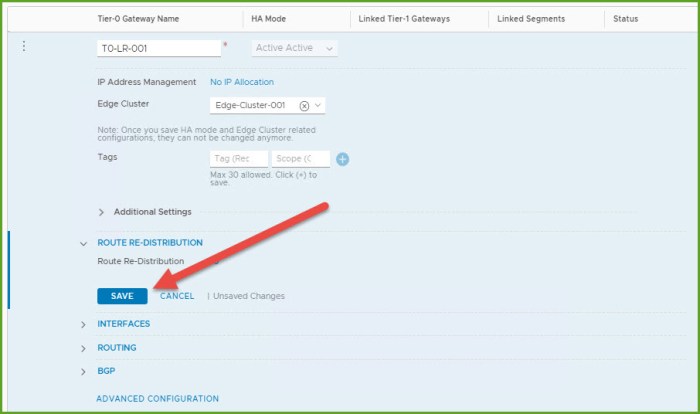700x414 pixels.
Task: Open the three-dot actions menu for T0-LR-001
Action: point(24,47)
